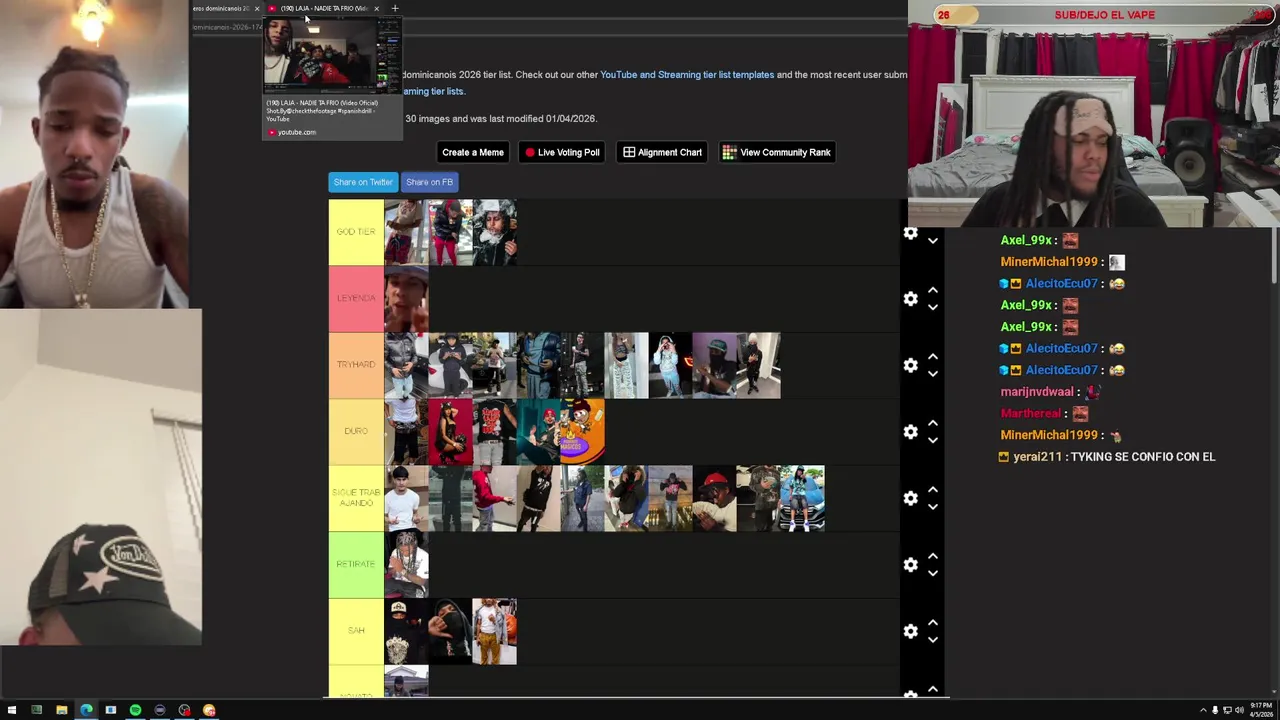1280x720 pixels.
Task: Select the blue car image in SIGUE TRABAJANDO row
Action: point(802,498)
